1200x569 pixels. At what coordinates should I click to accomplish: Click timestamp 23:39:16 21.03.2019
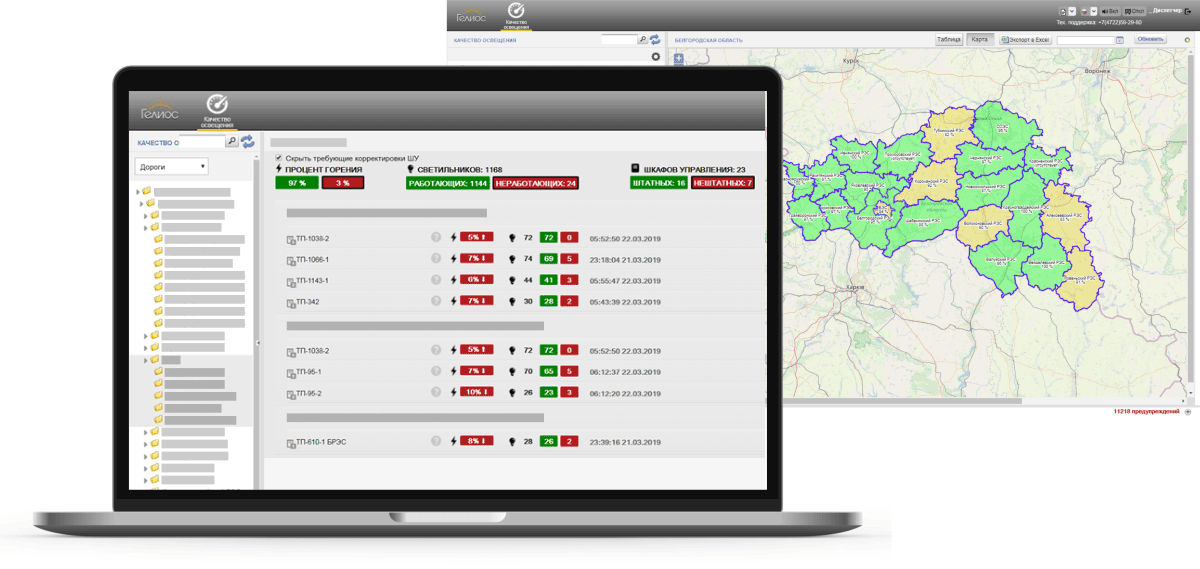625,441
